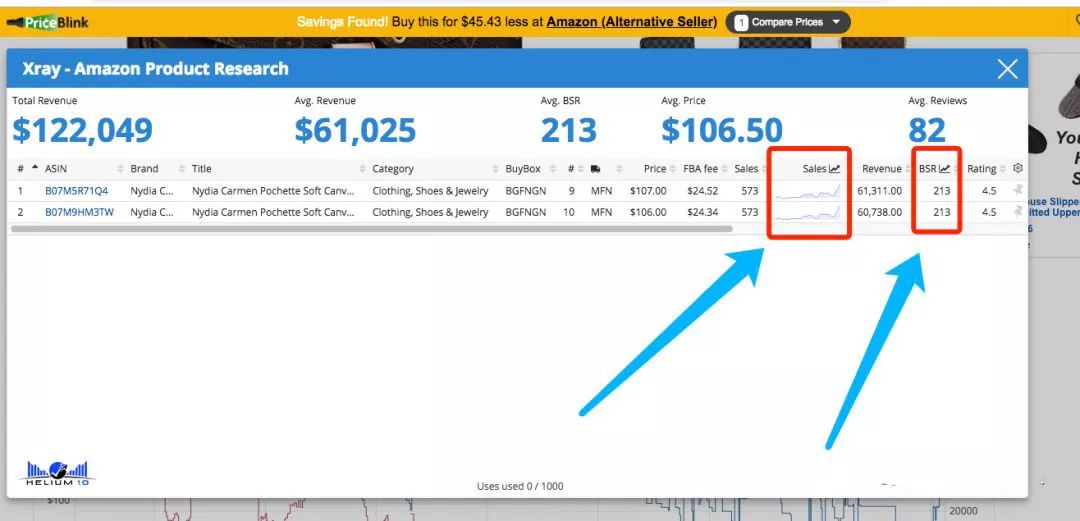Open ASIN B07M5R71Q4 link

[77, 190]
